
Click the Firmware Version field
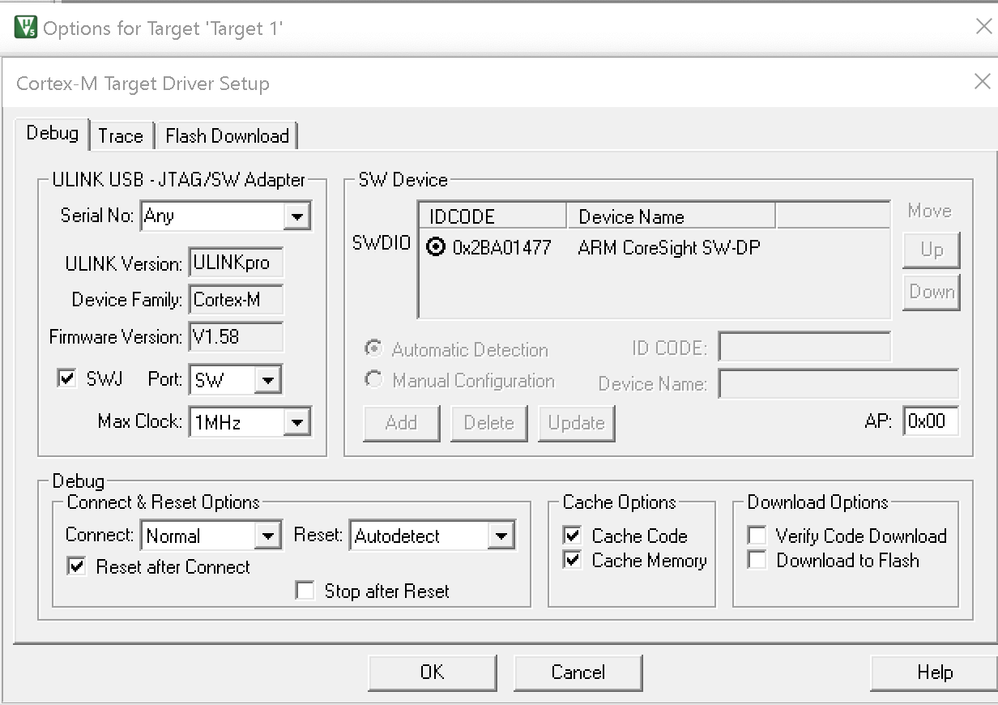(x=235, y=337)
